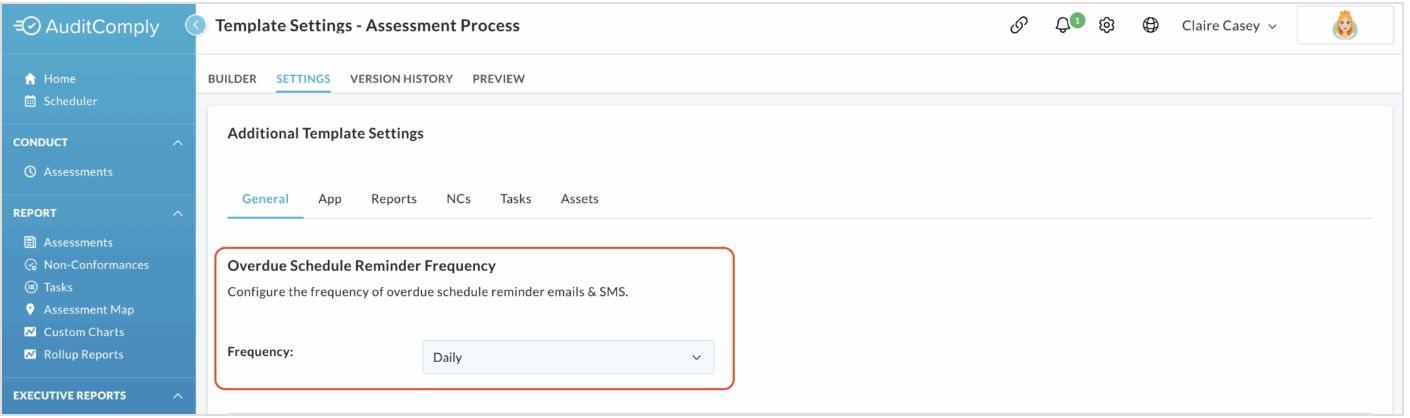
Task: Open the settings gear icon
Action: point(1107,26)
